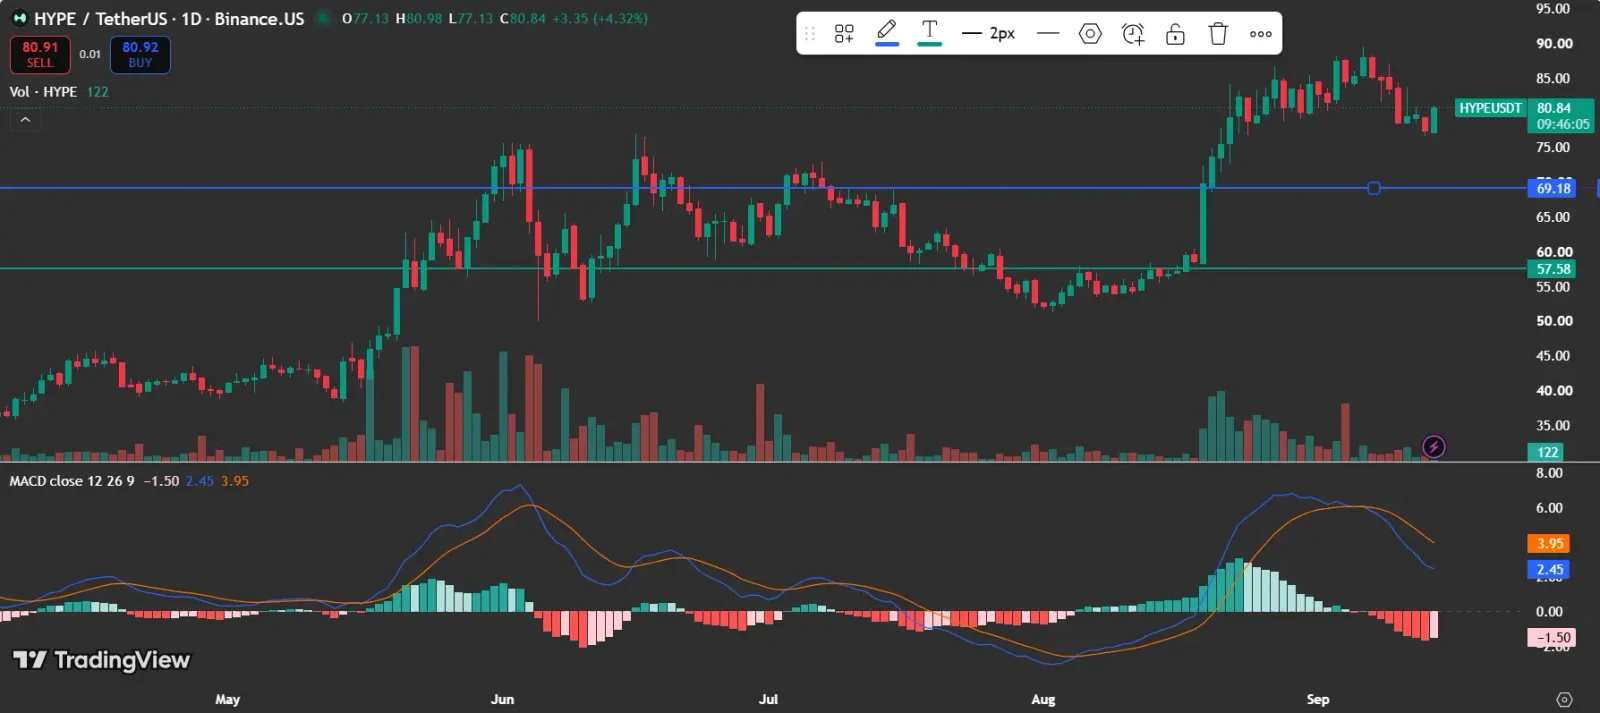Click the Sep label on time axis
The image size is (1600, 713).
(1318, 699)
